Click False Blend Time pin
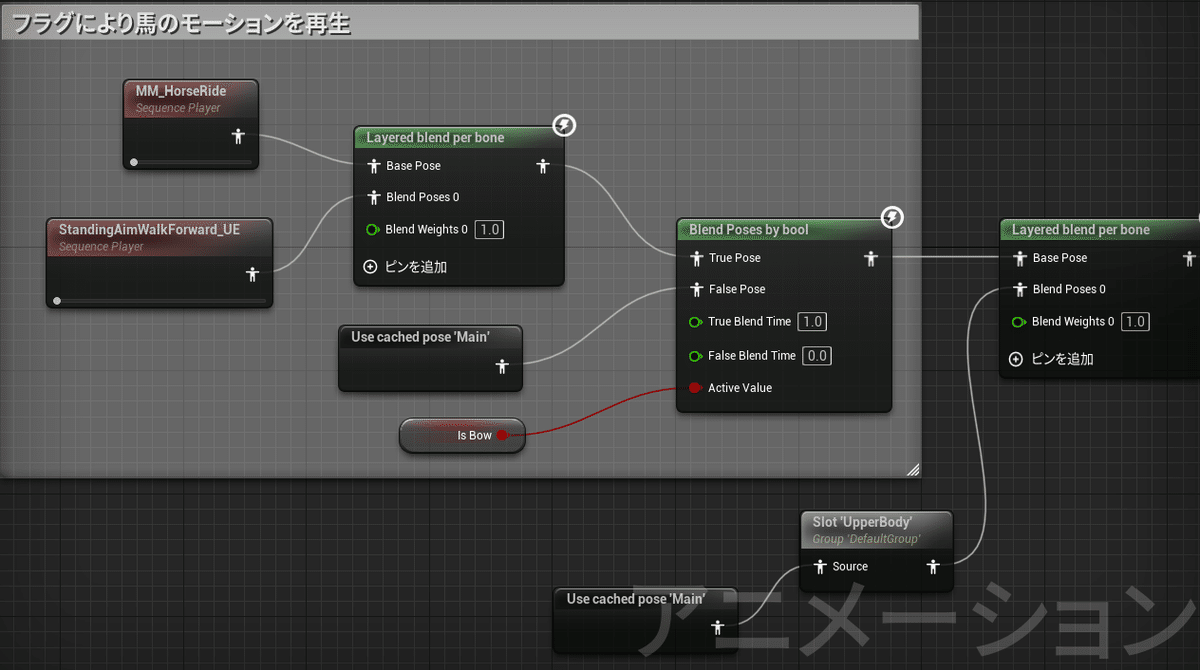Viewport: 1200px width, 670px height. coord(696,356)
